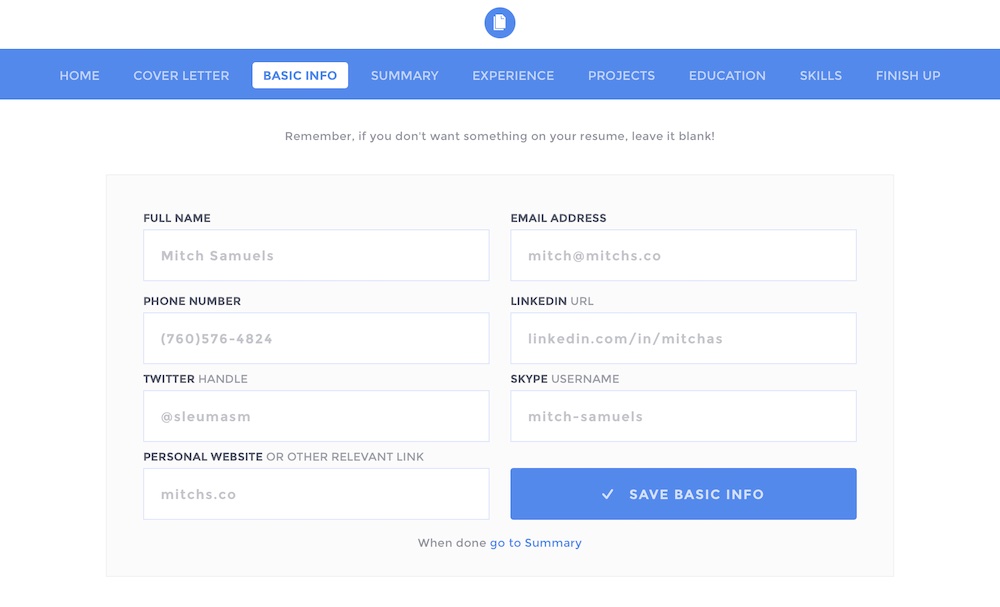Open the Experience tab
Image resolution: width=1000 pixels, height=607 pixels.
[513, 75]
